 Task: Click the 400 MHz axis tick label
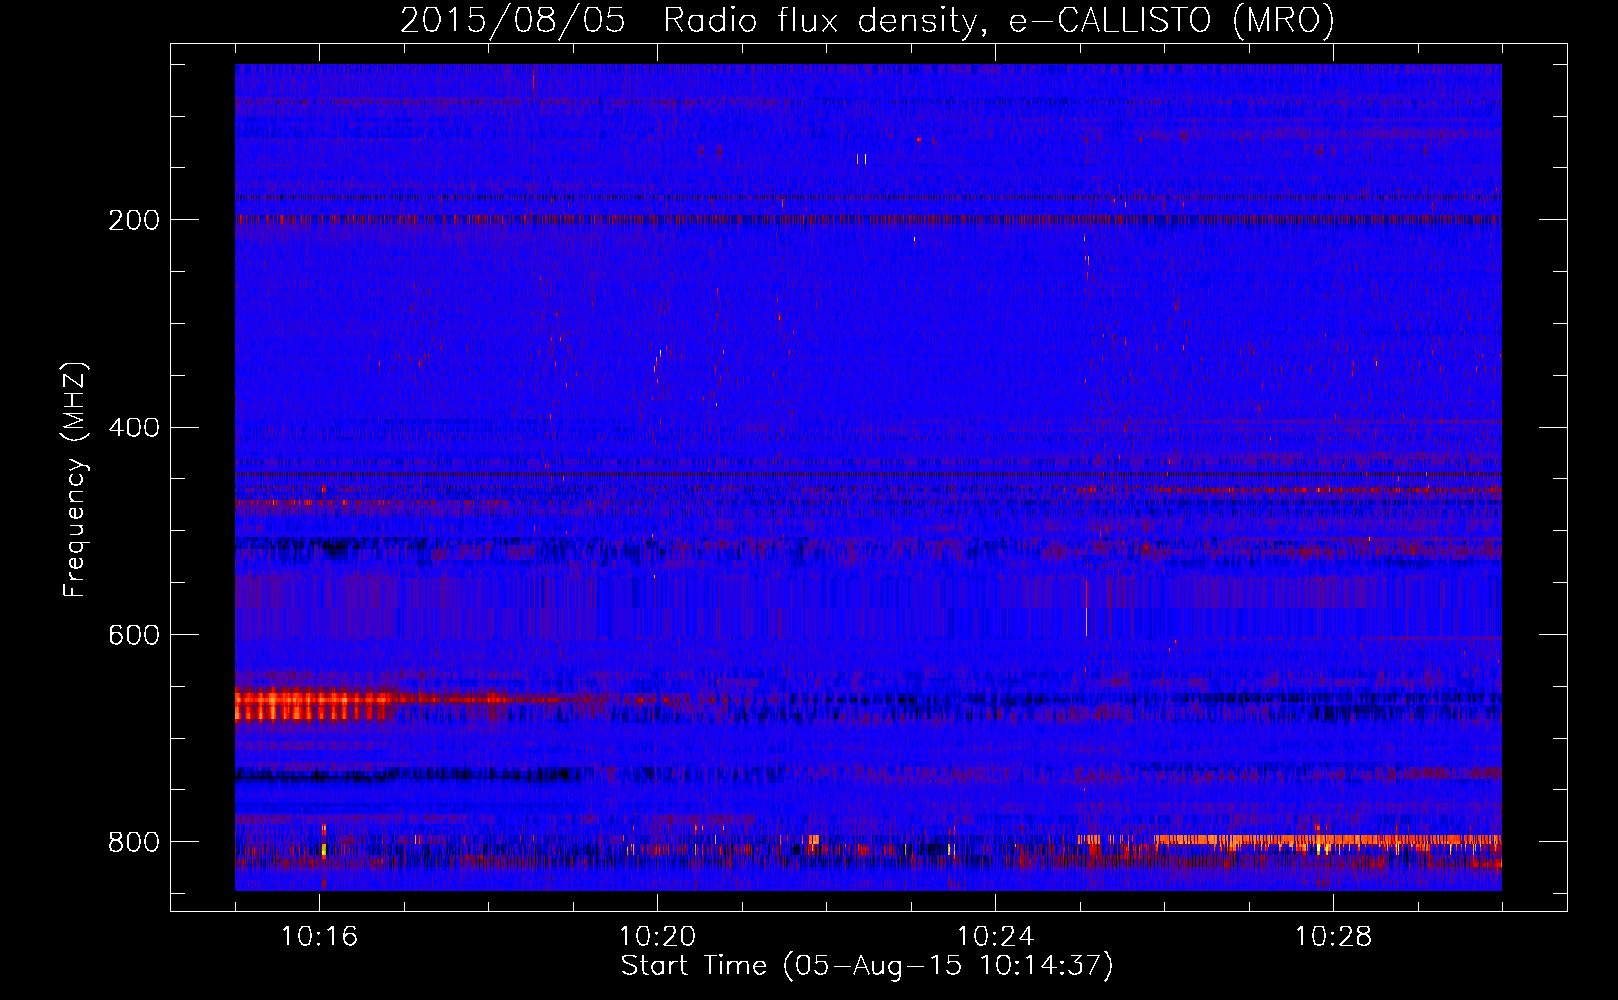pos(134,428)
